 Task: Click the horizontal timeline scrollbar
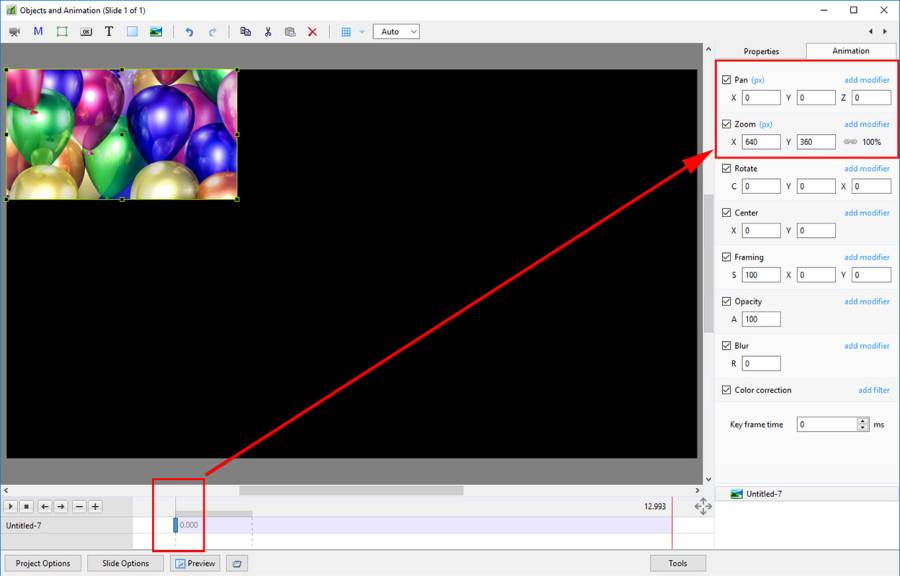[x=350, y=490]
